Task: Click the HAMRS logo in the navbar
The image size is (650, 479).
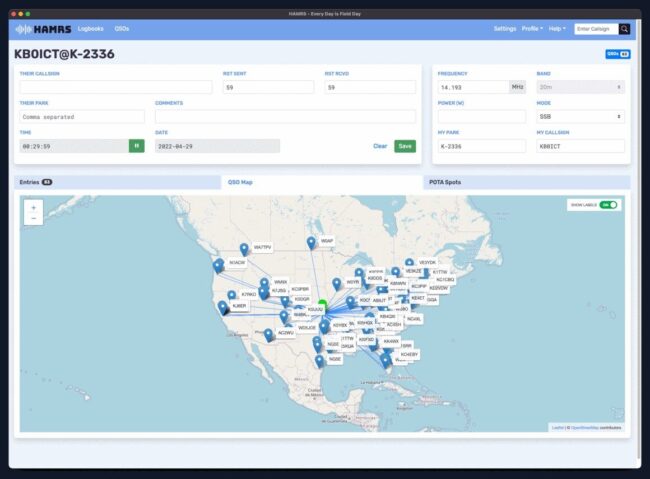Action: [44, 29]
